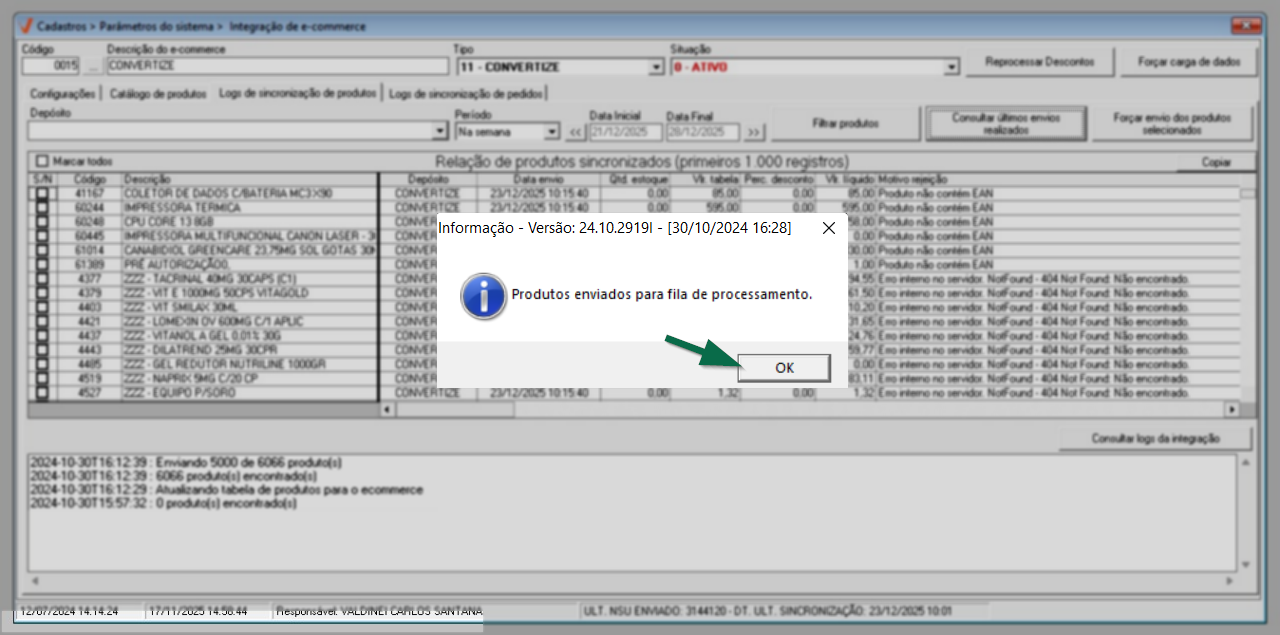The height and width of the screenshot is (635, 1280).
Task: Open the Tipo dropdown showing 11 - CONVERTIZE
Action: (656, 67)
